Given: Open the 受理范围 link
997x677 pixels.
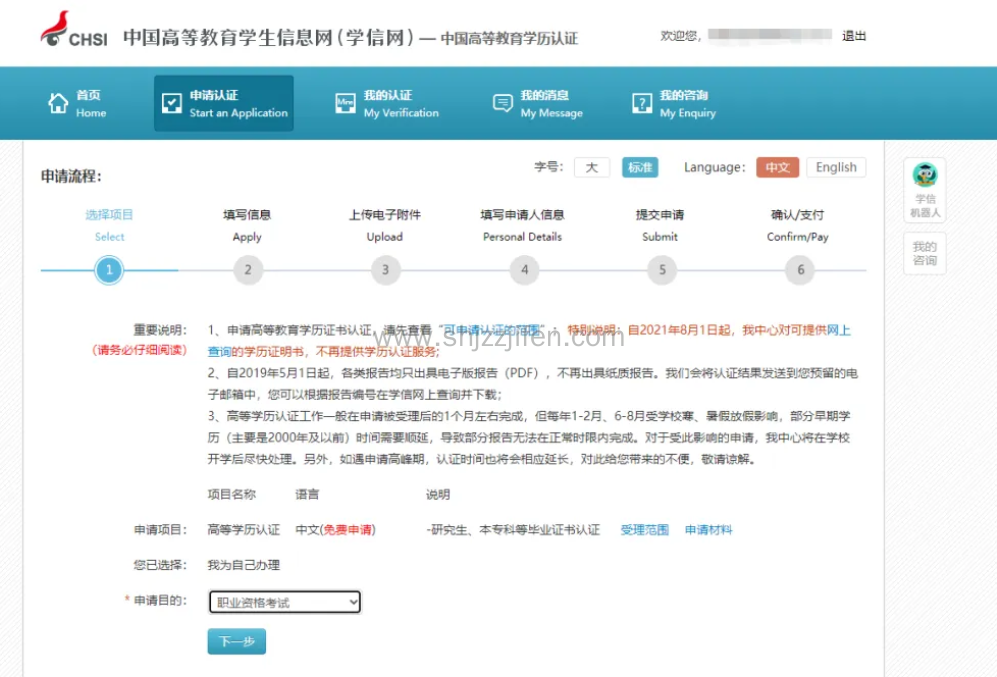Looking at the screenshot, I should 644,530.
